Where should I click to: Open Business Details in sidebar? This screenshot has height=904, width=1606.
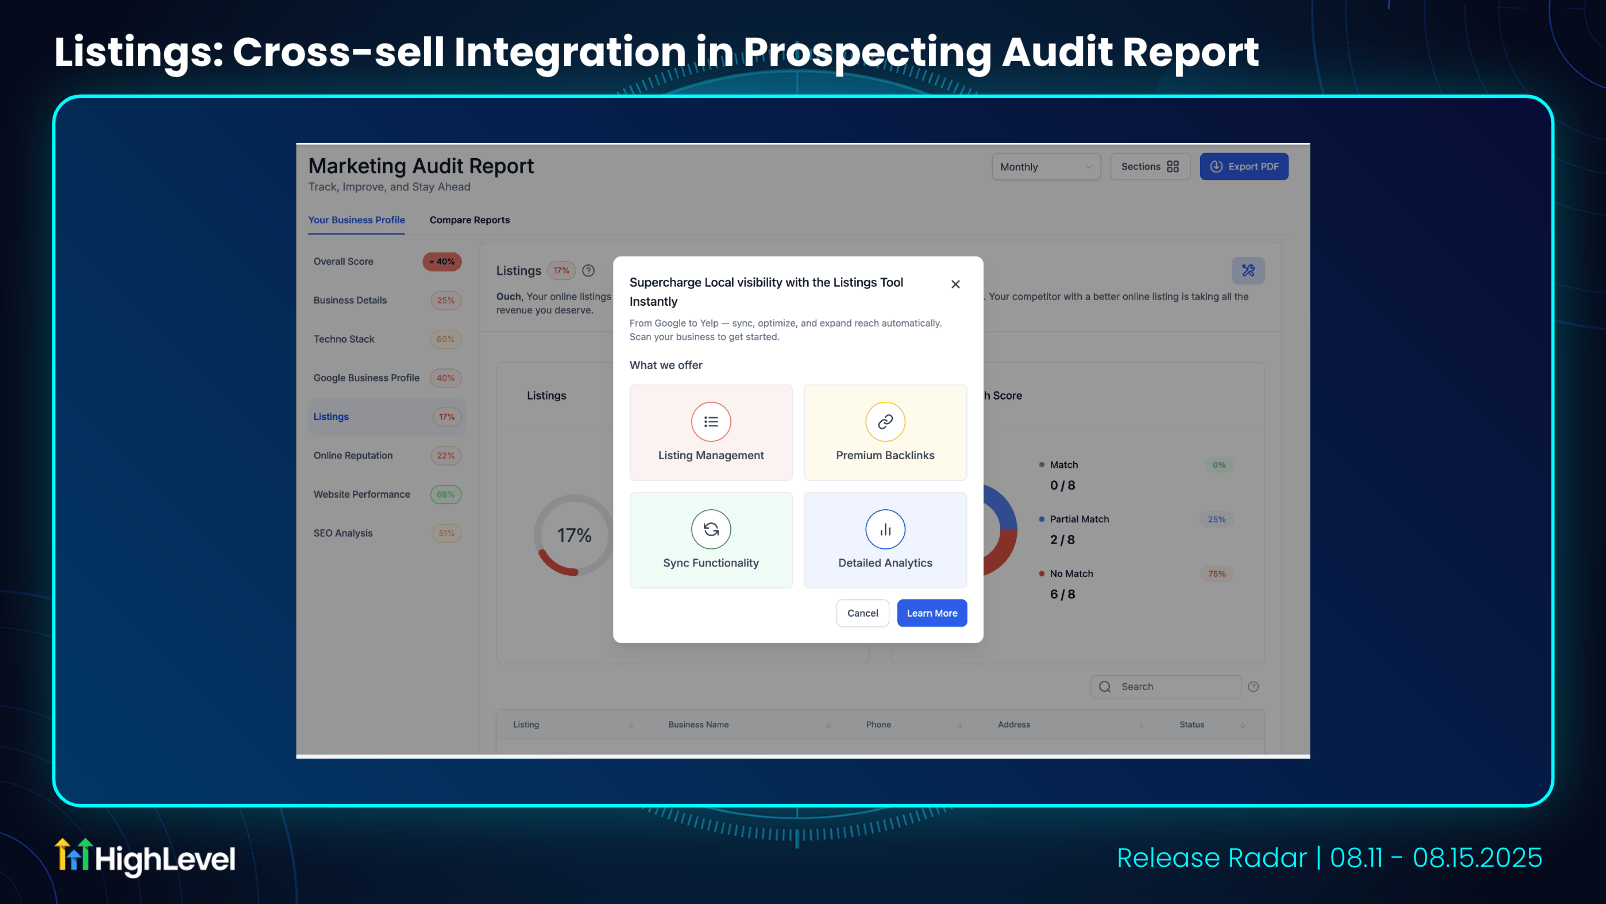coord(387,300)
